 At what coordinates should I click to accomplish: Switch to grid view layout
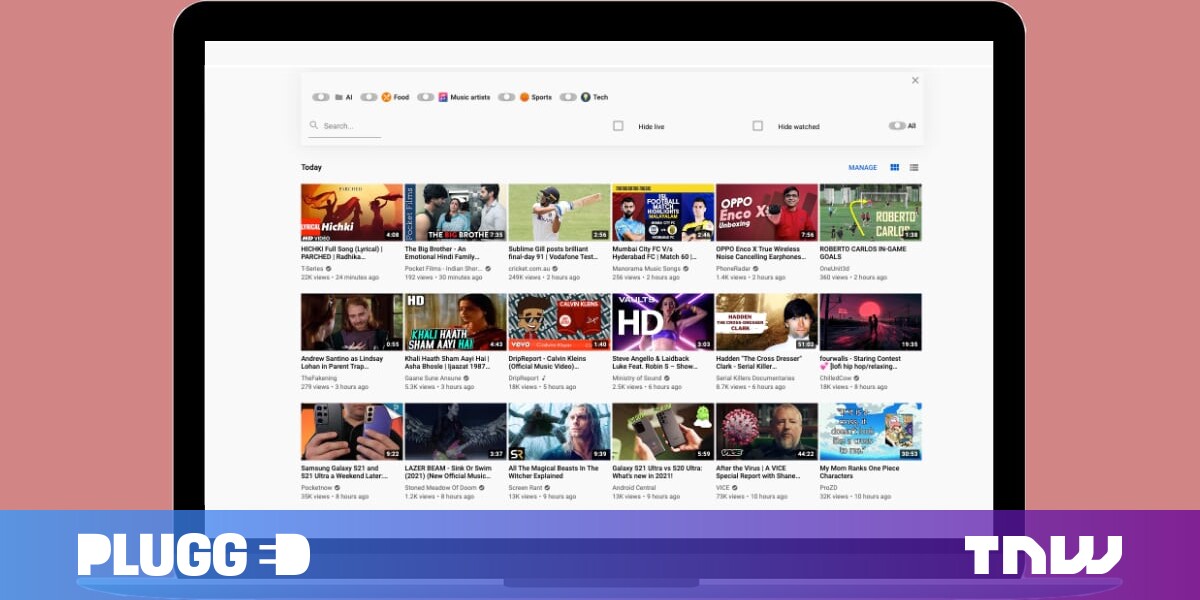point(895,168)
